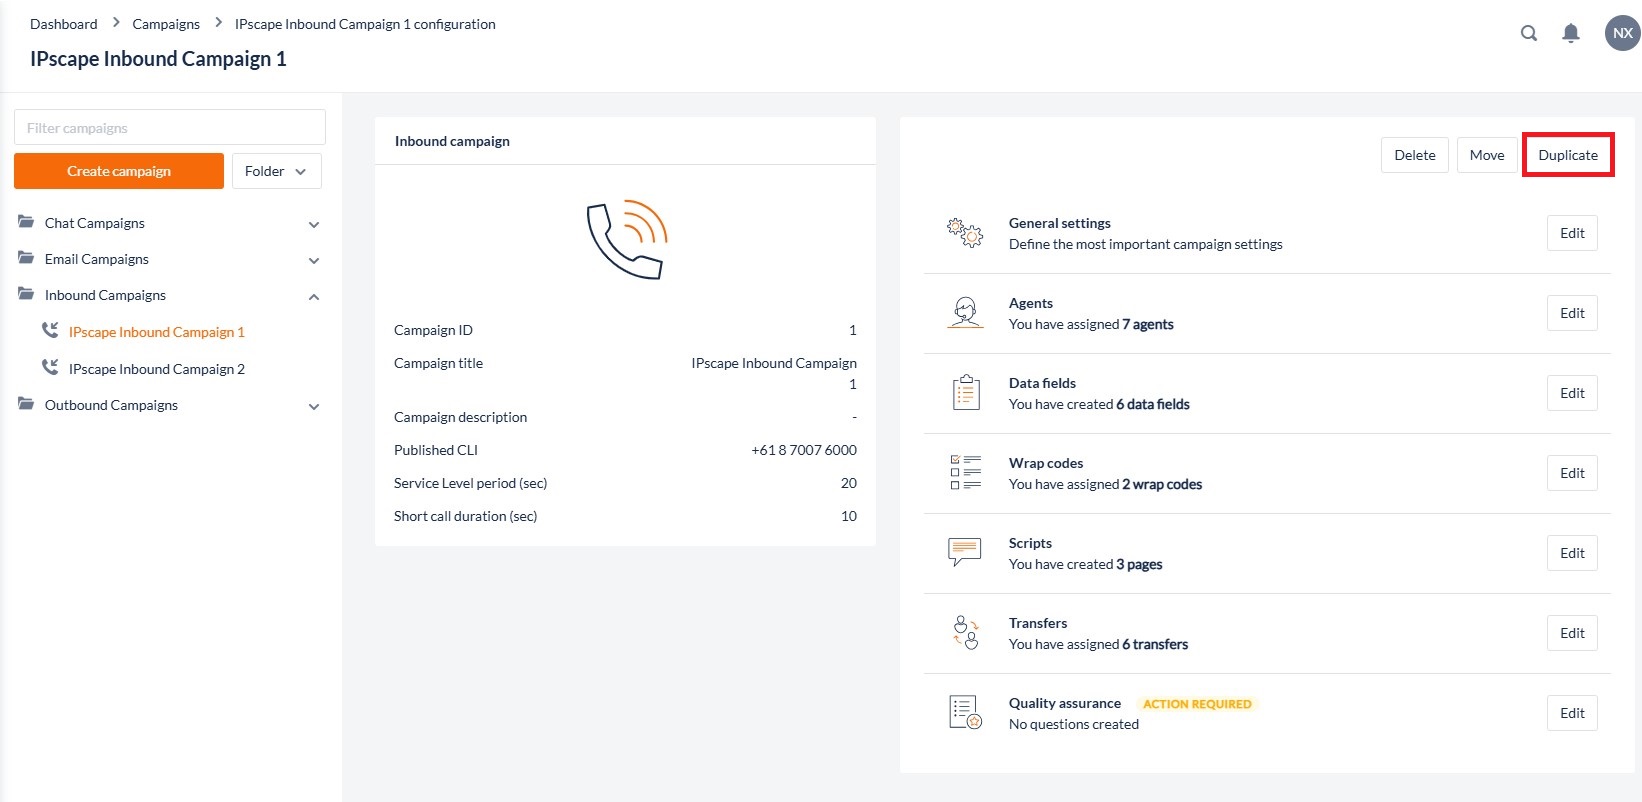Open the notifications bell
Viewport: 1642px width, 802px height.
click(x=1571, y=33)
